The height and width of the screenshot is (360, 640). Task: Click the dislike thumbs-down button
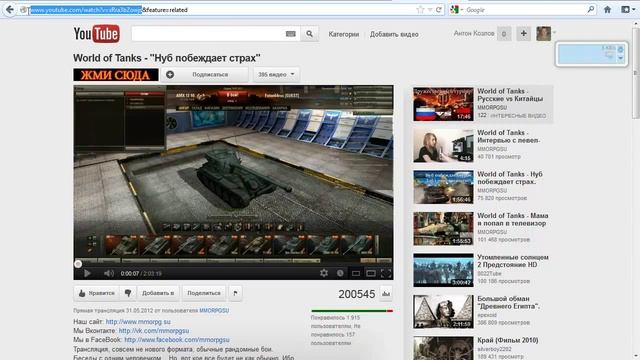[128, 293]
